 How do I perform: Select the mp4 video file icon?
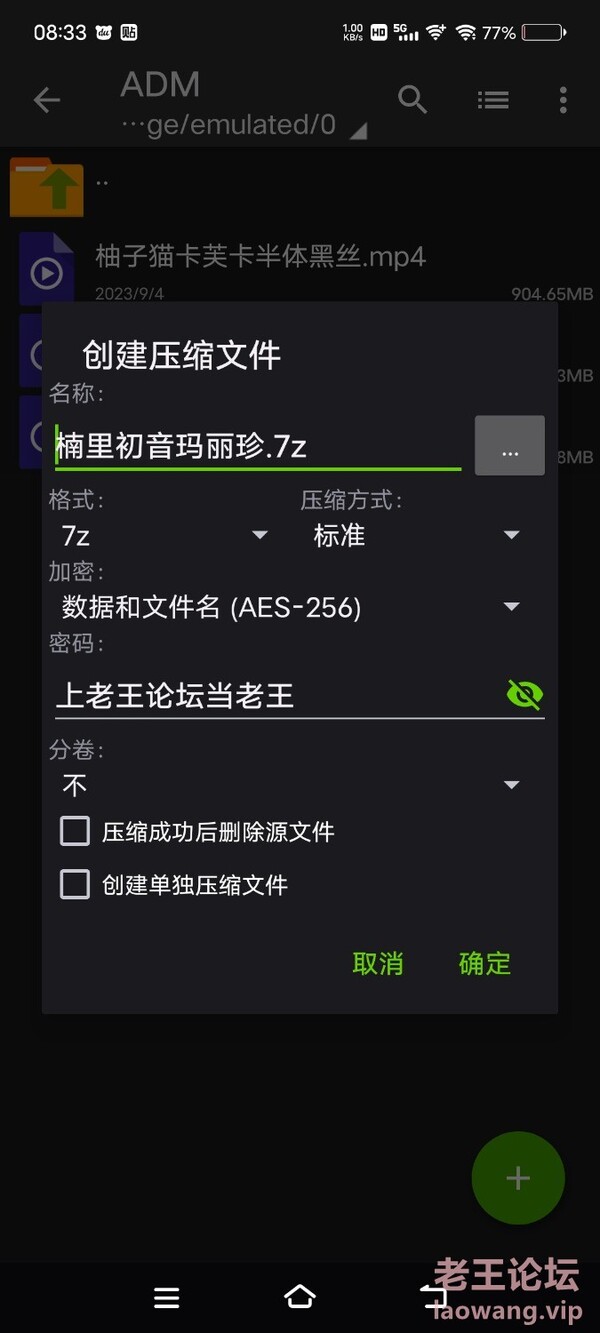click(46, 270)
